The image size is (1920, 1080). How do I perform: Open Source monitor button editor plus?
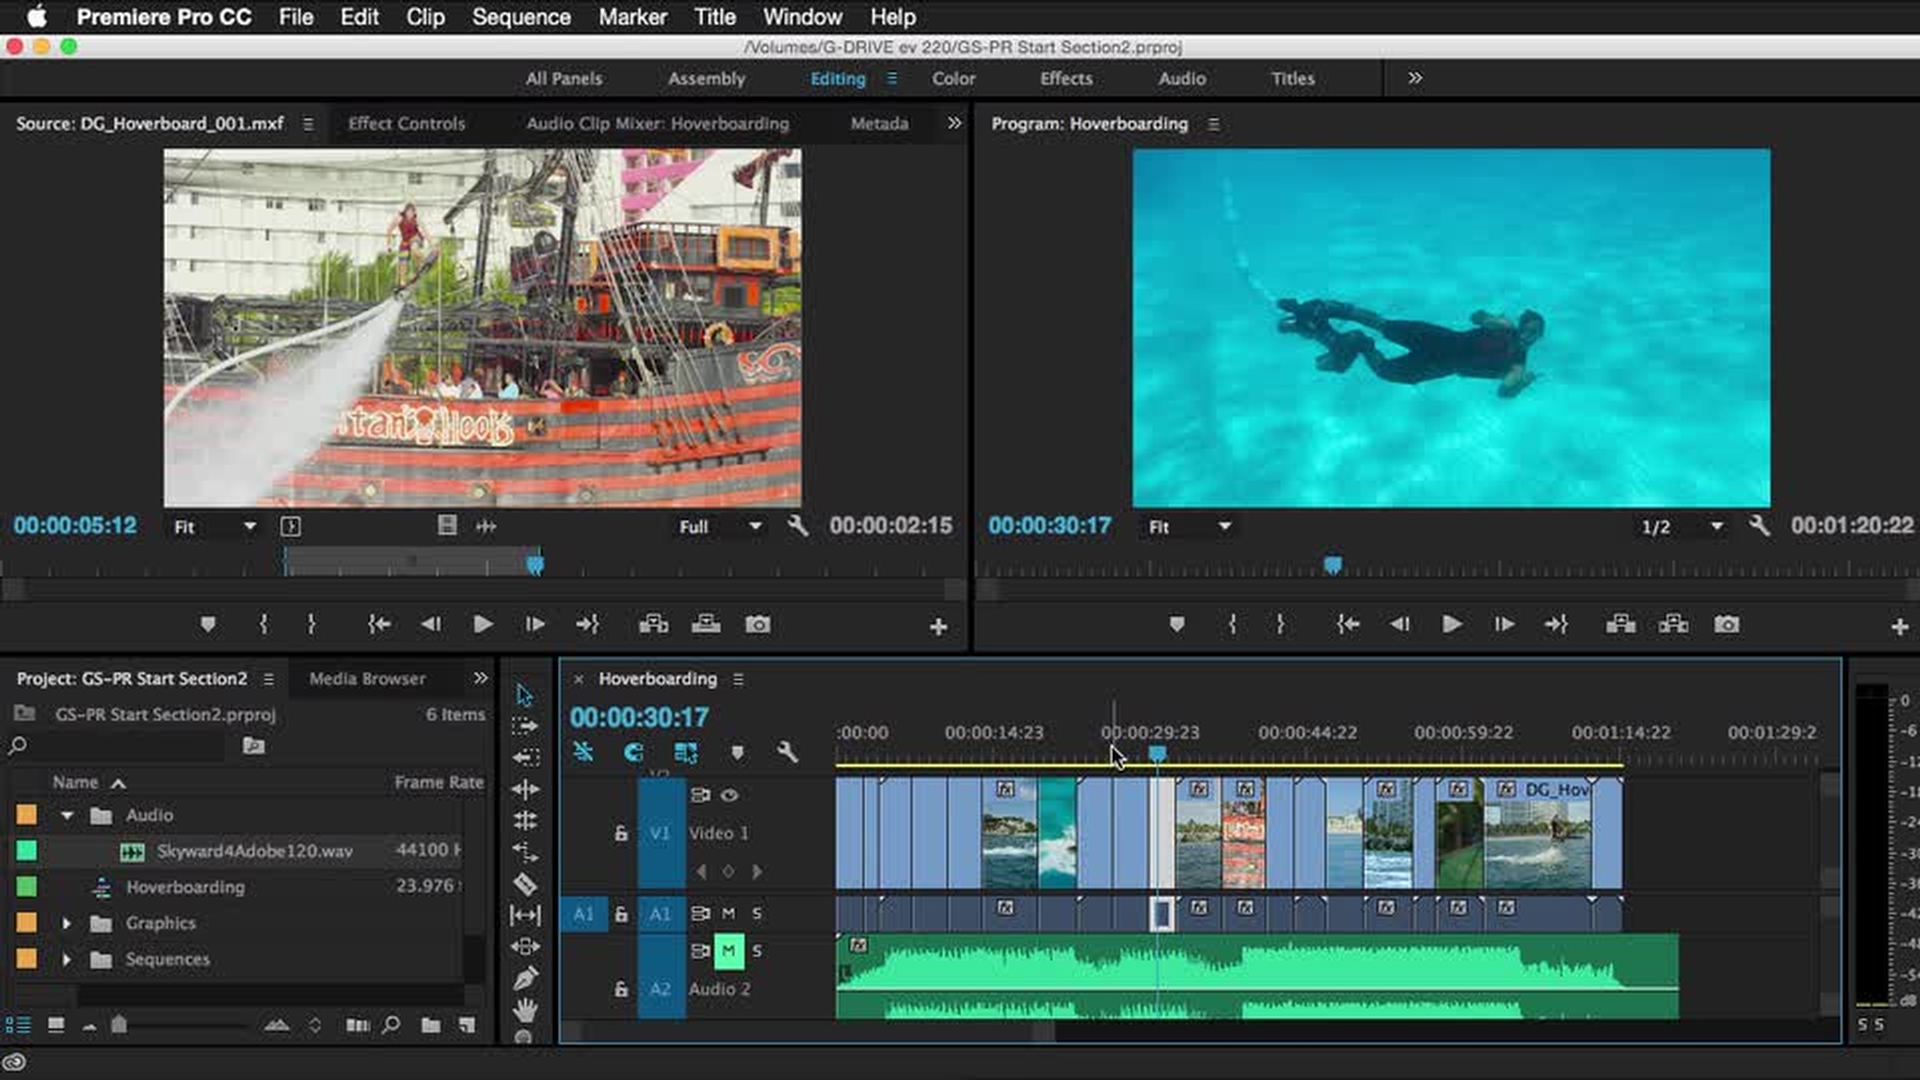pos(938,627)
